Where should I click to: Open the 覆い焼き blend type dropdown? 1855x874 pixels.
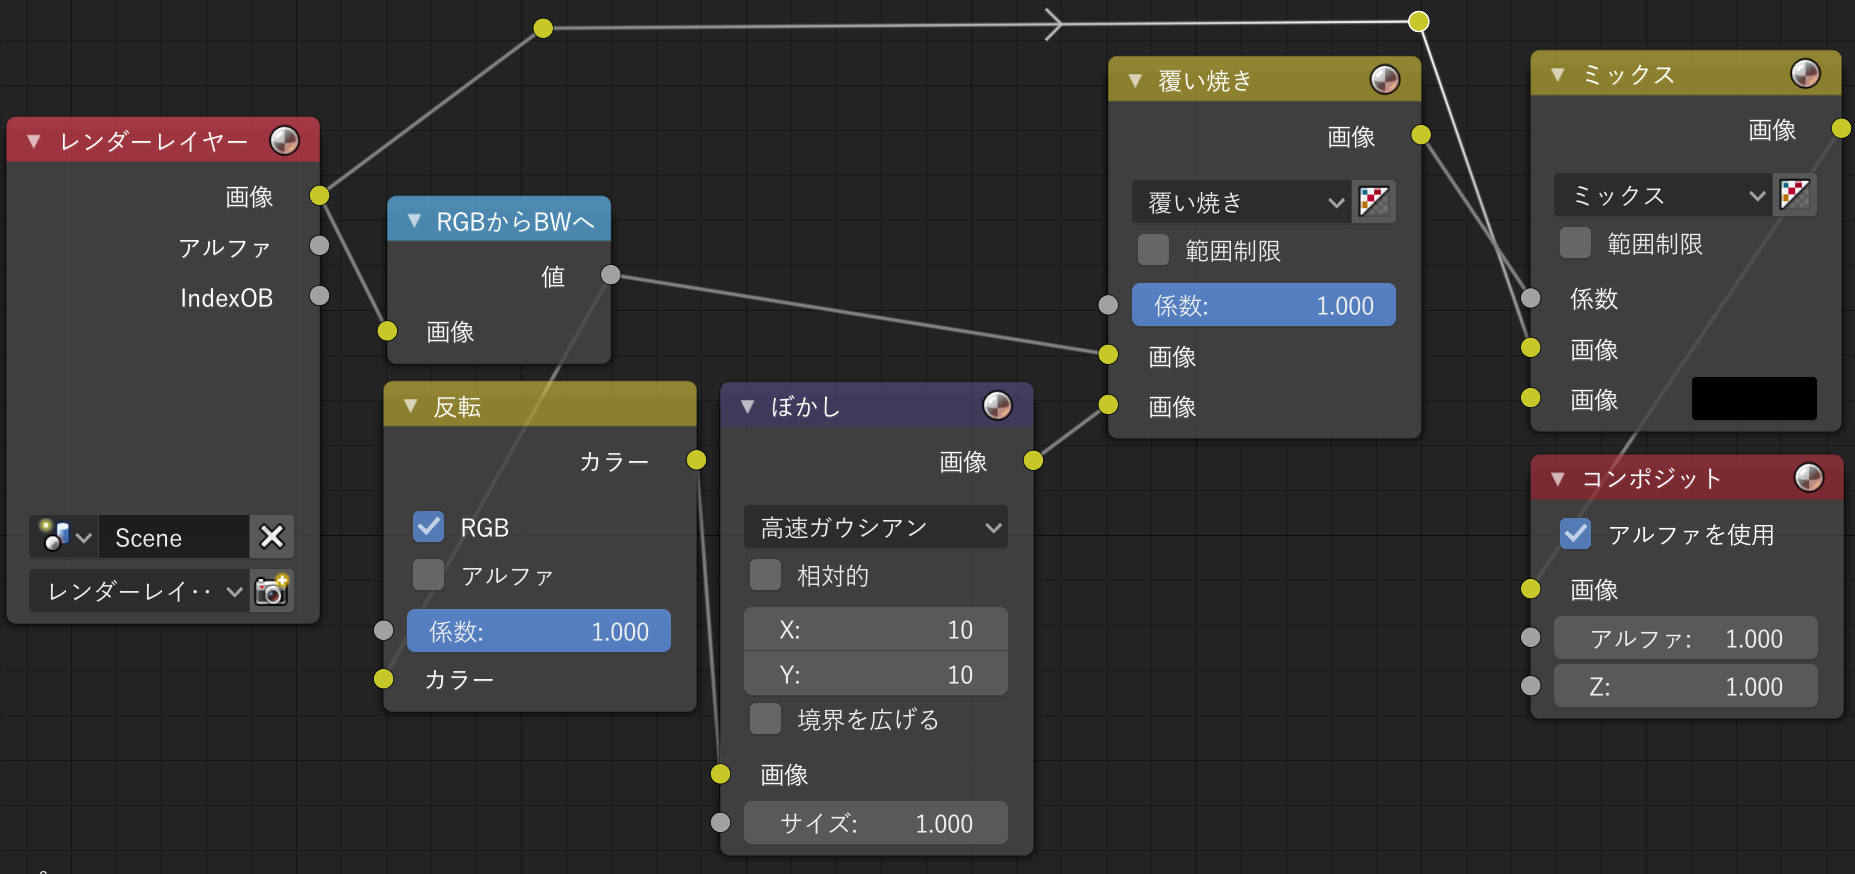click(1241, 202)
